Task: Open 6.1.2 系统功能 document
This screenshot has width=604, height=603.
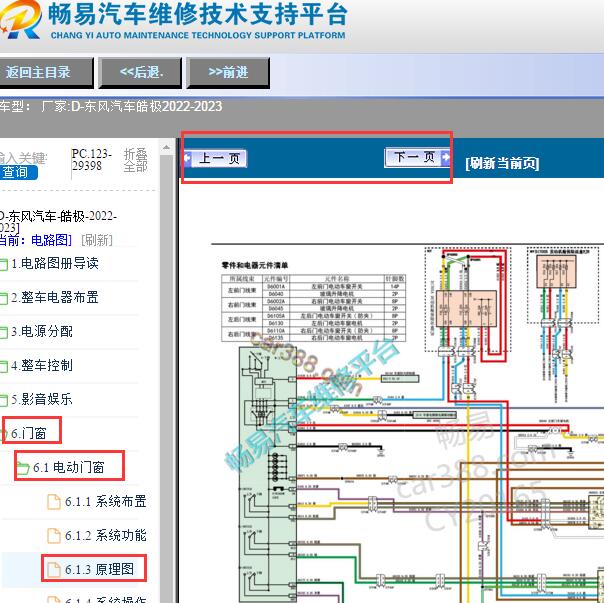Action: (x=106, y=535)
